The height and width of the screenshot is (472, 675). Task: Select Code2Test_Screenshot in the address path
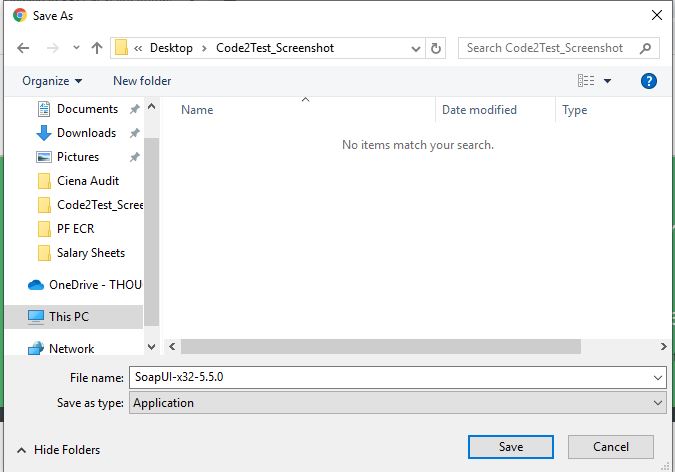tap(275, 48)
